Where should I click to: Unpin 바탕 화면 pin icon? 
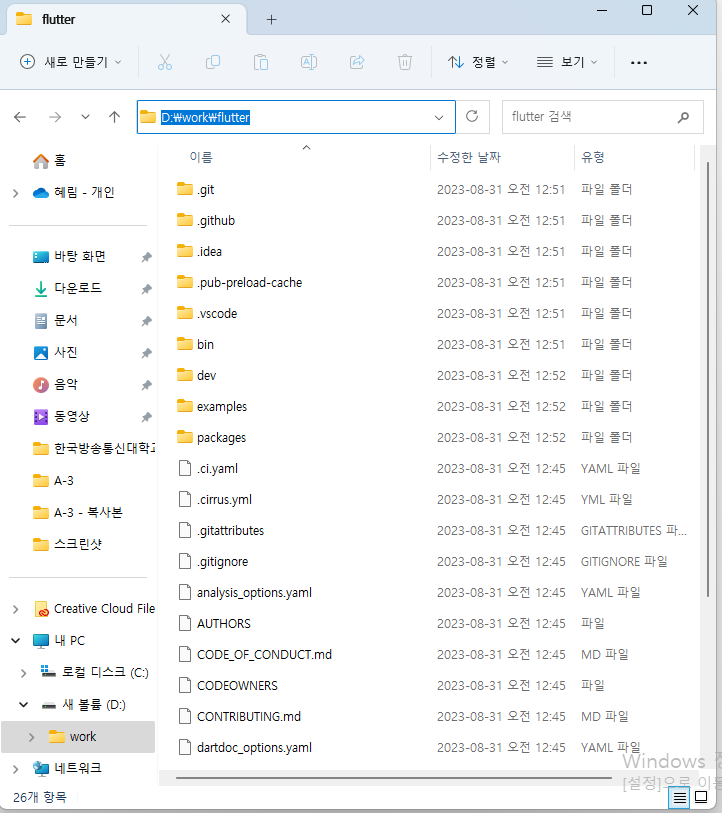pyautogui.click(x=147, y=257)
